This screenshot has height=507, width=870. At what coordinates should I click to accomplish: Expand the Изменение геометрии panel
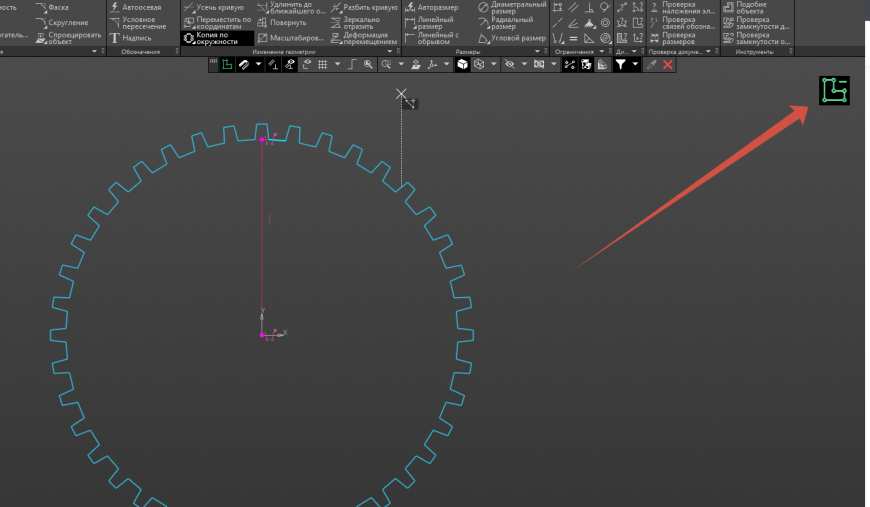pos(390,52)
